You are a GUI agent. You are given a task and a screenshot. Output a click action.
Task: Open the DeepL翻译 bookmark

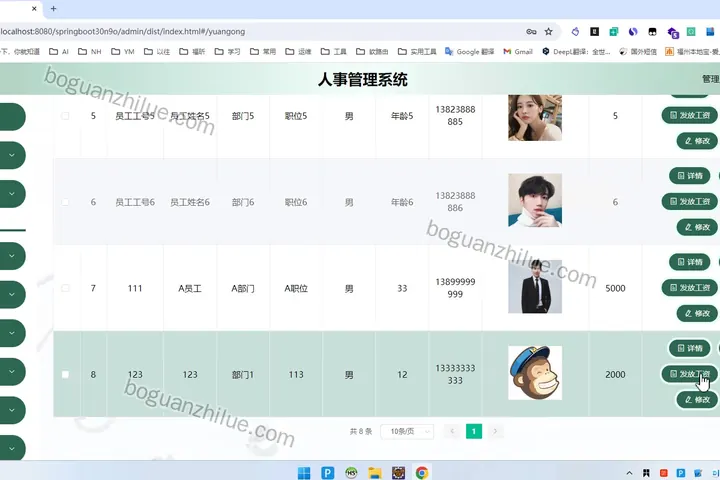[576, 51]
